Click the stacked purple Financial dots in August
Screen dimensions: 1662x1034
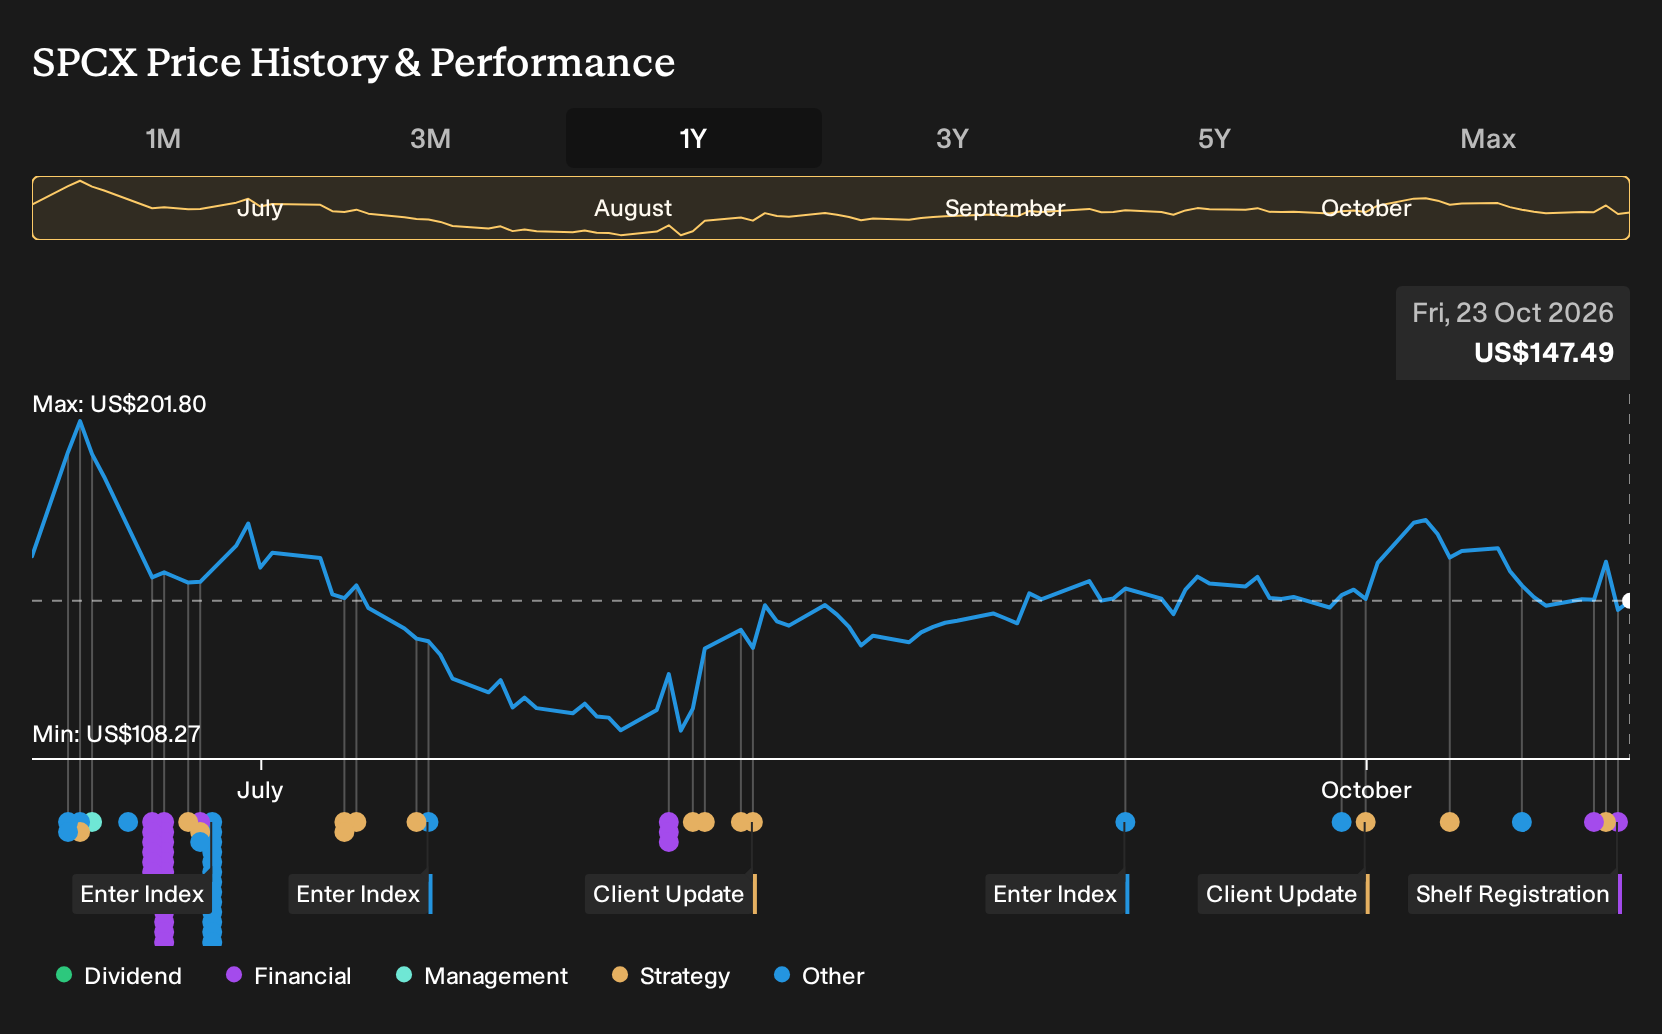pos(669,832)
